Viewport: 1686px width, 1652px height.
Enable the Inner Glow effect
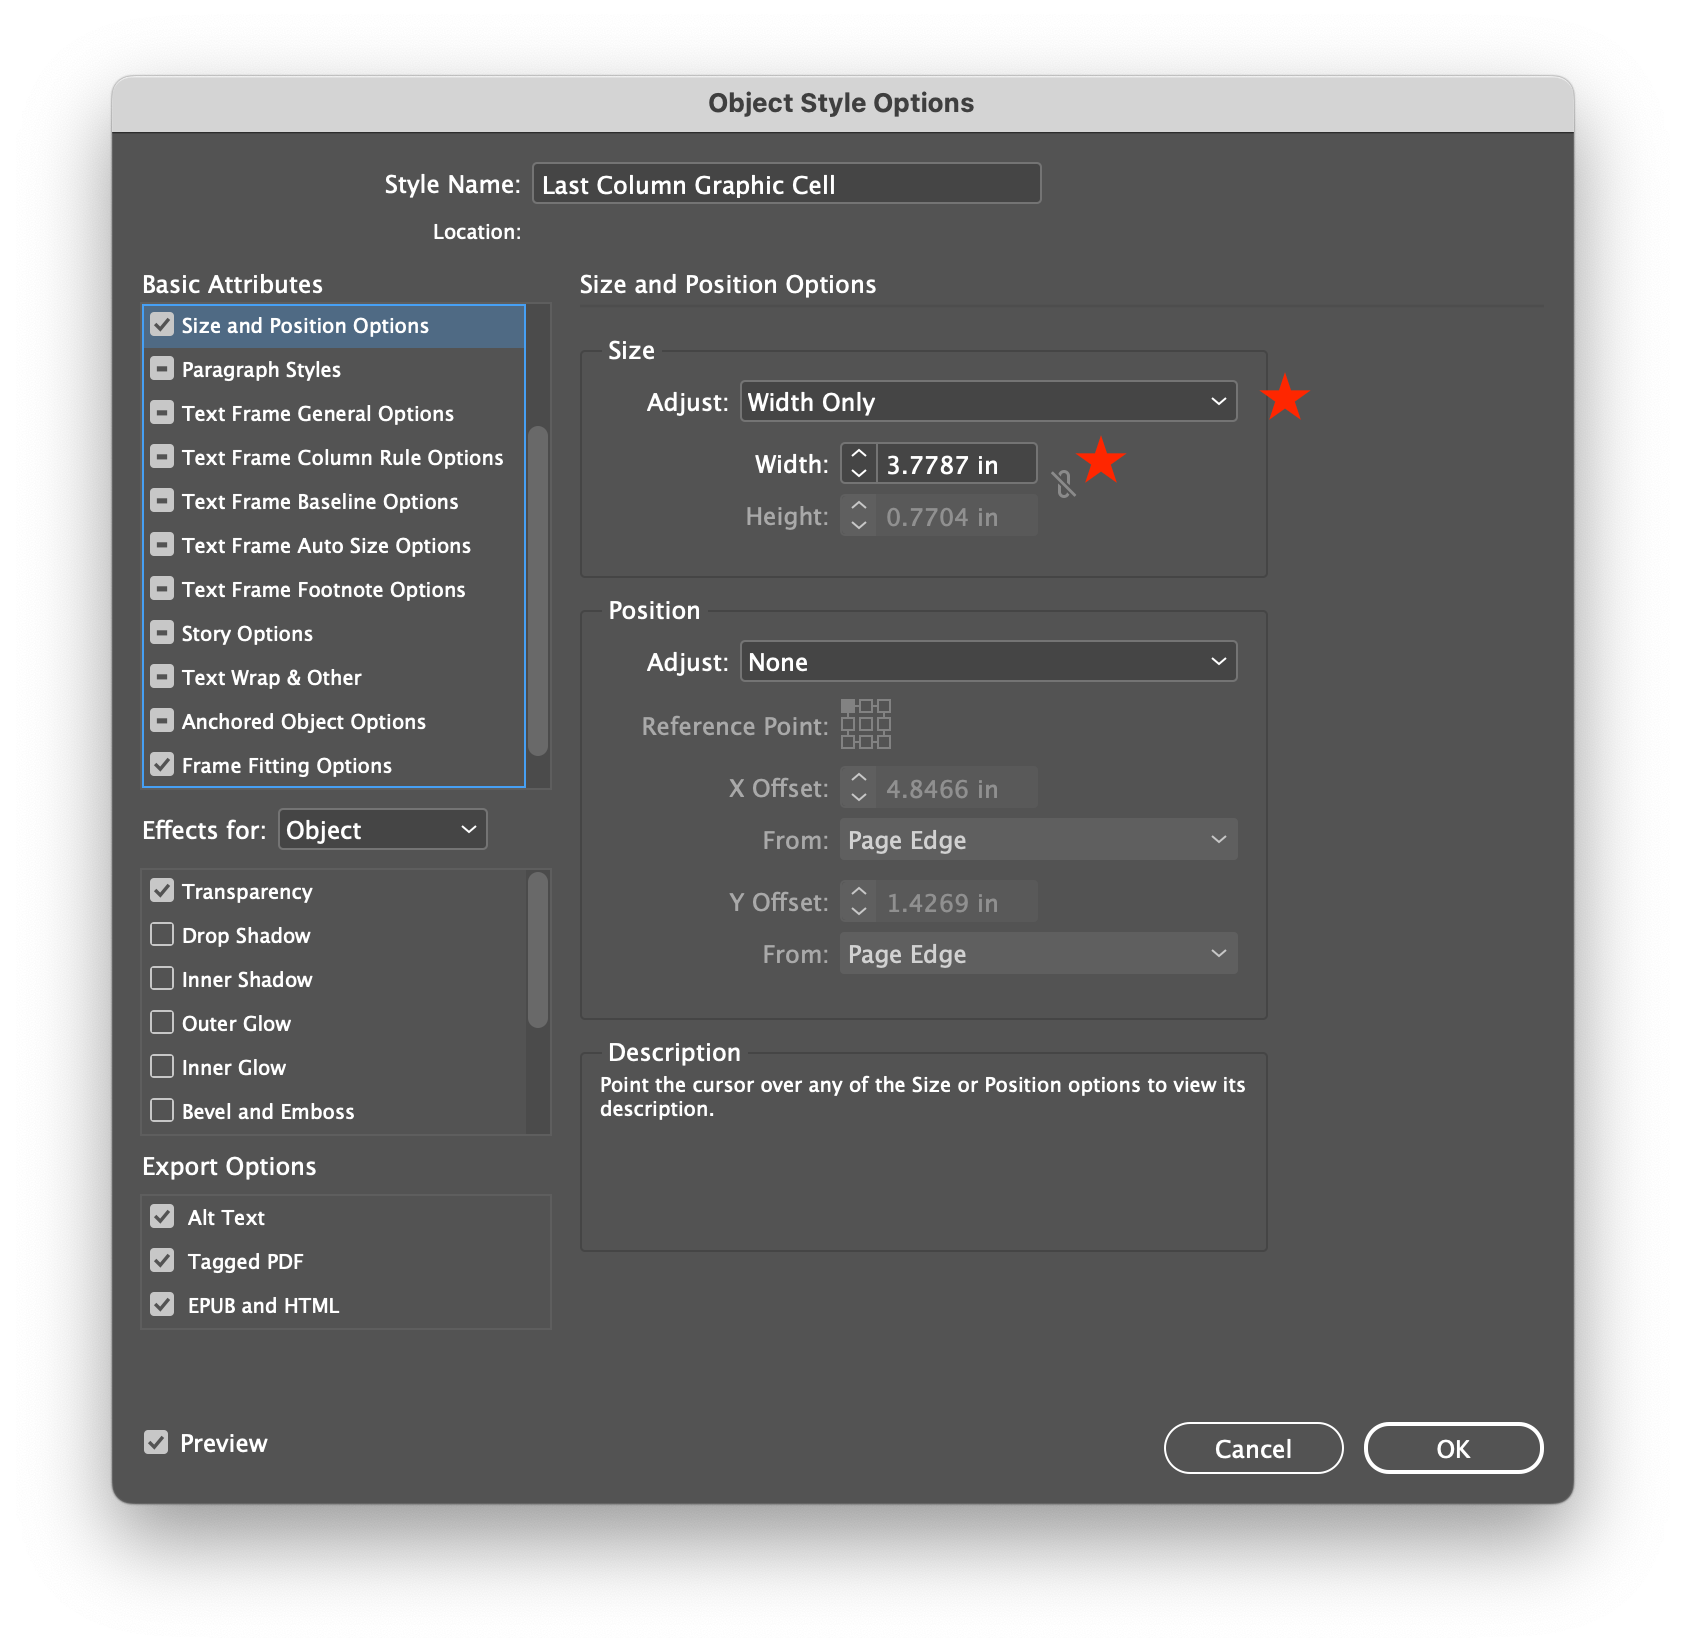point(162,1066)
